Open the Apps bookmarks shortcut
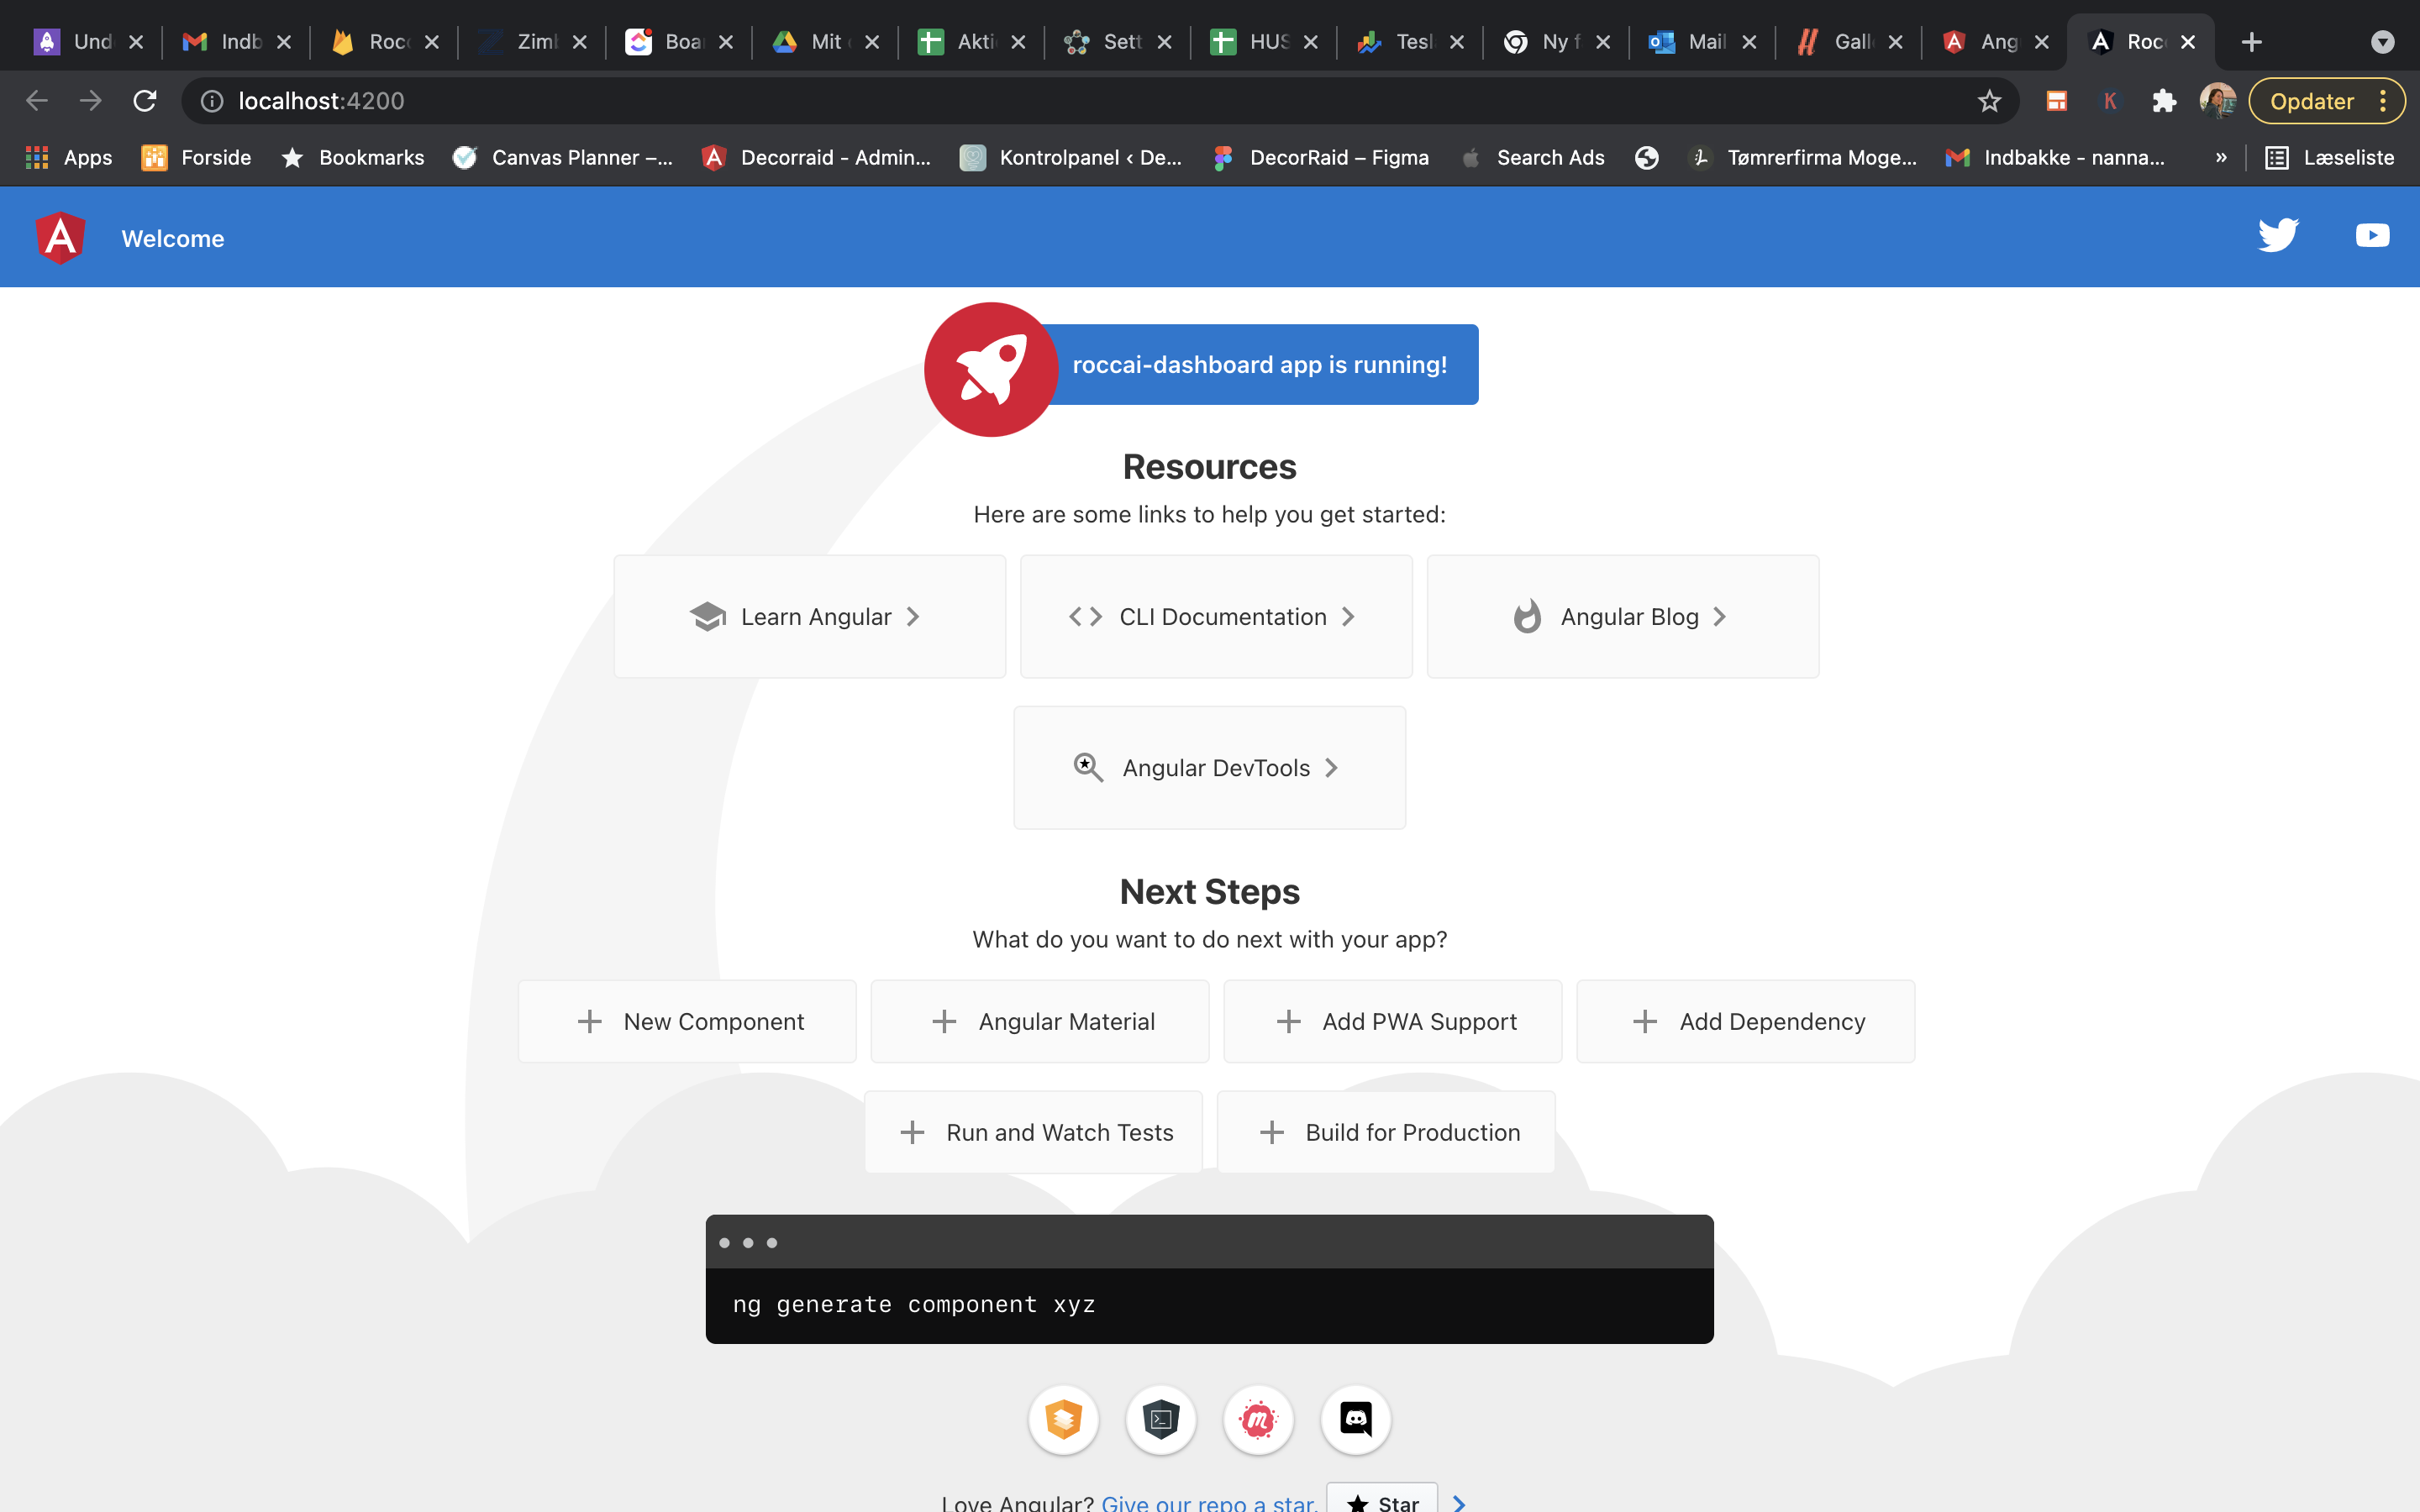 pyautogui.click(x=68, y=157)
